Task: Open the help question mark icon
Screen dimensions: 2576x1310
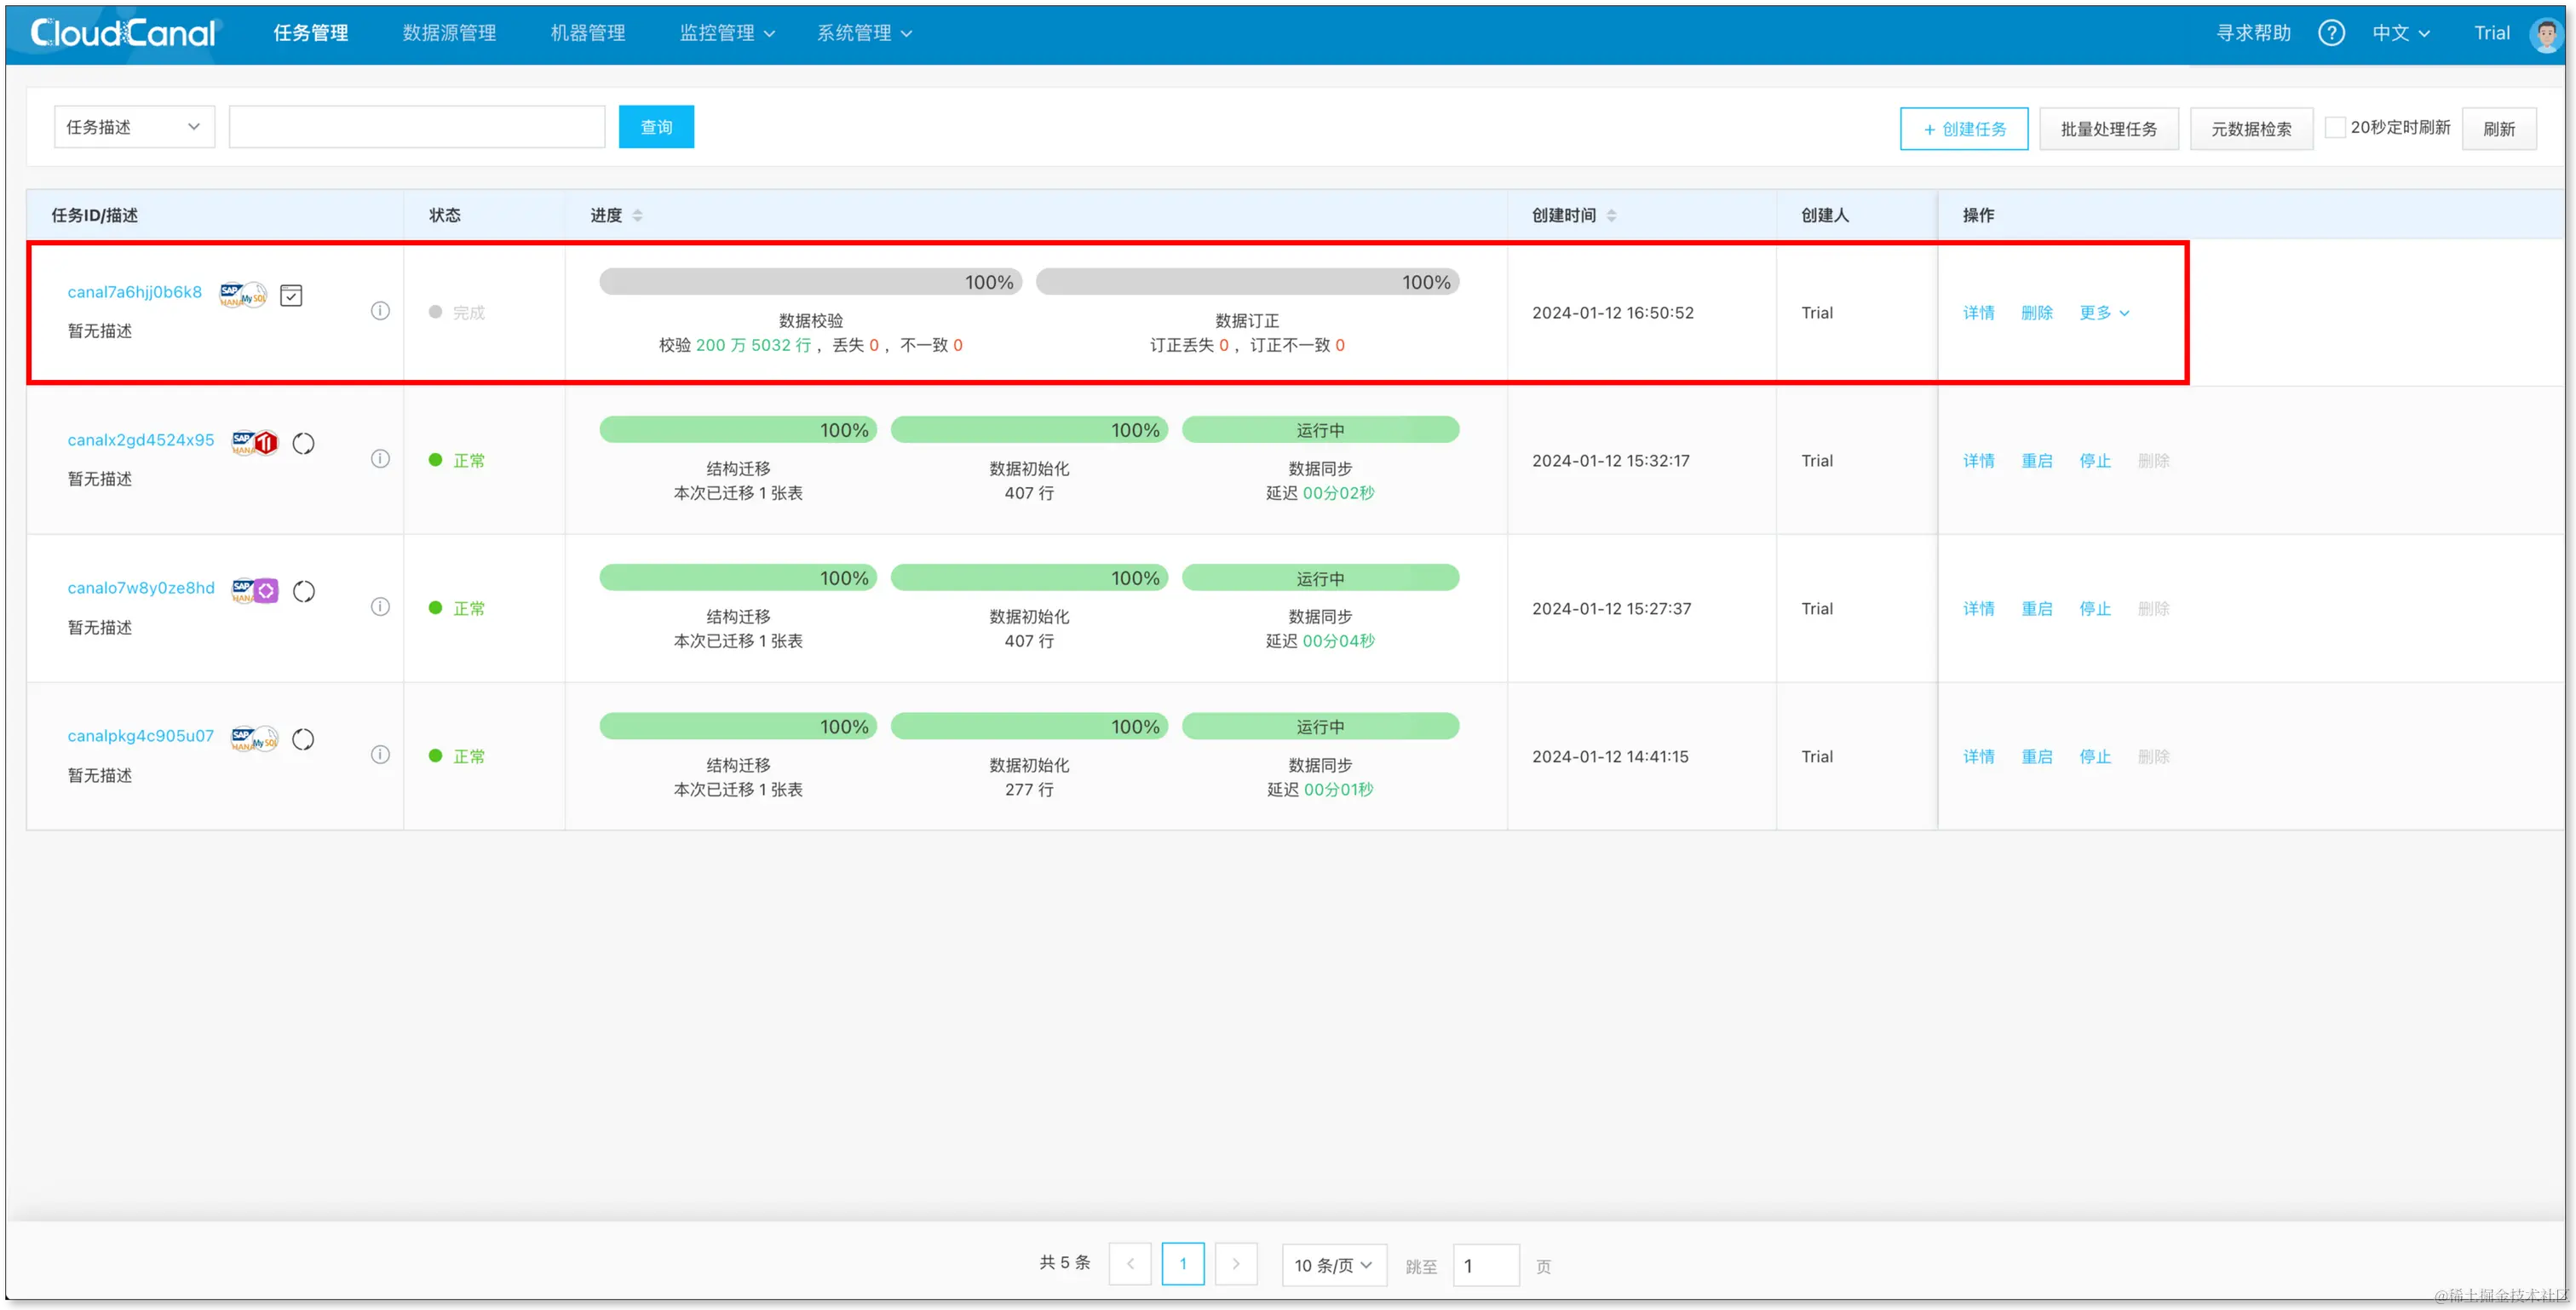Action: coord(2331,33)
